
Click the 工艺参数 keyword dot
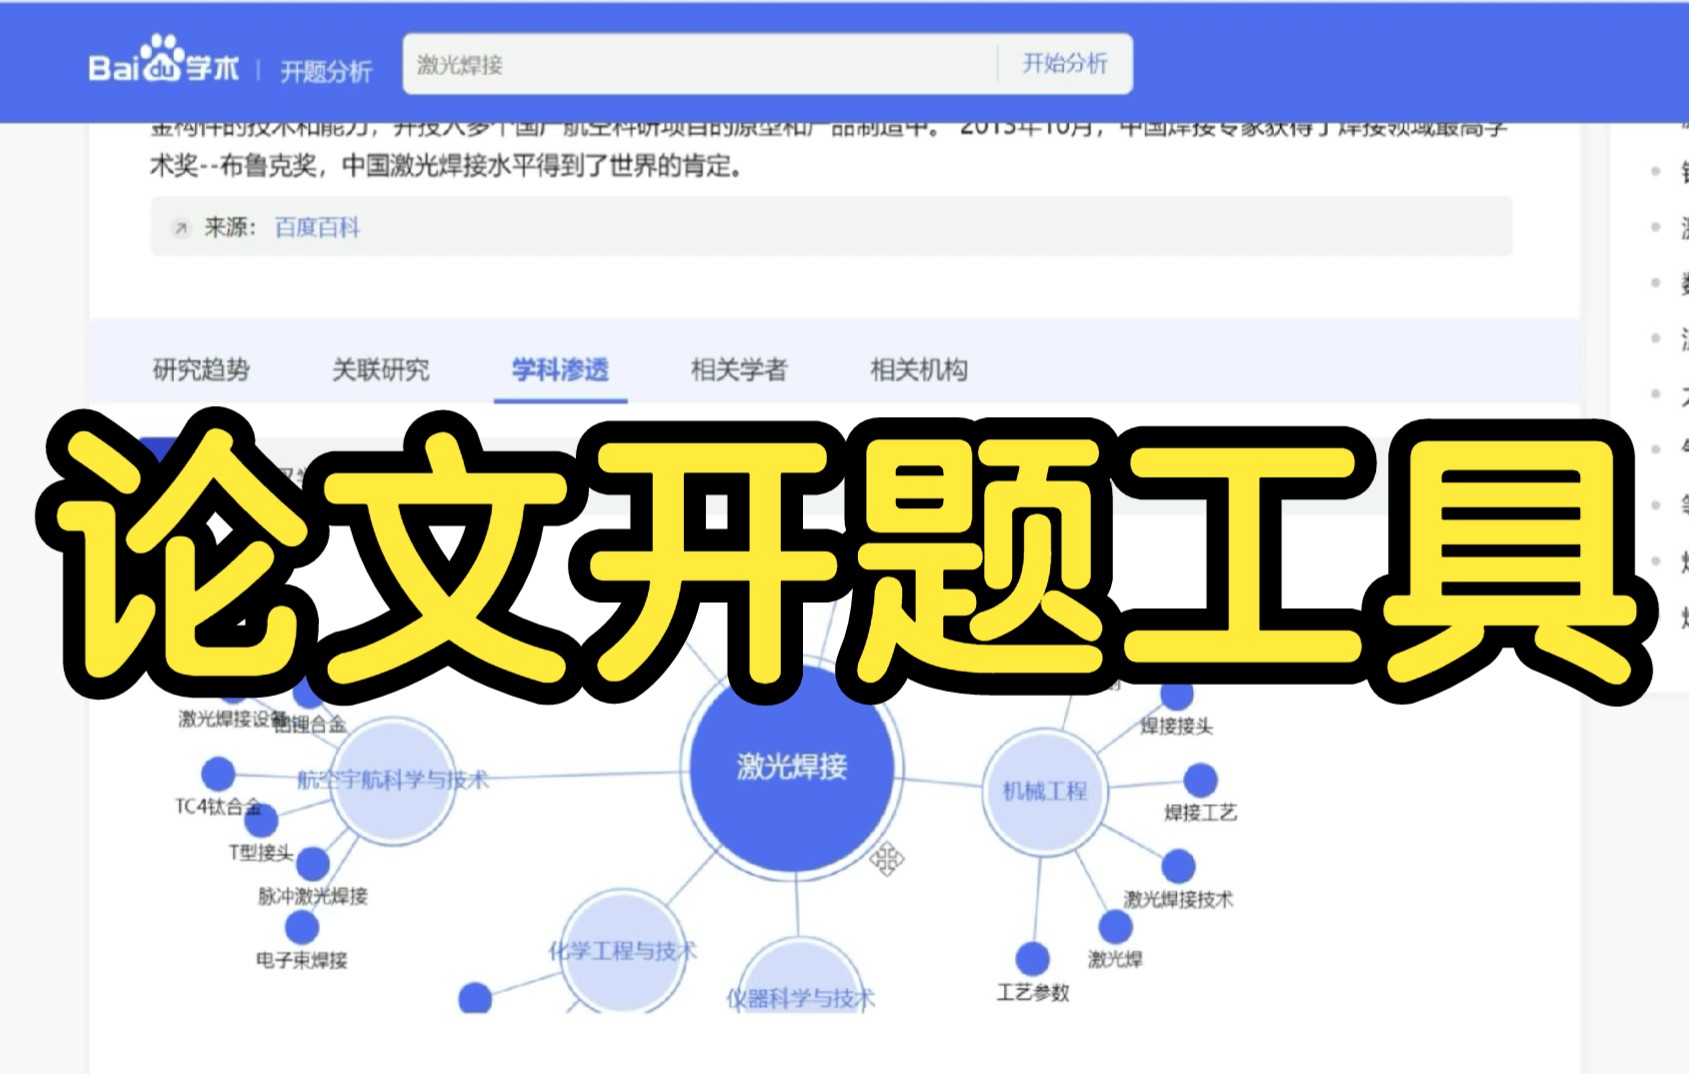point(1032,959)
